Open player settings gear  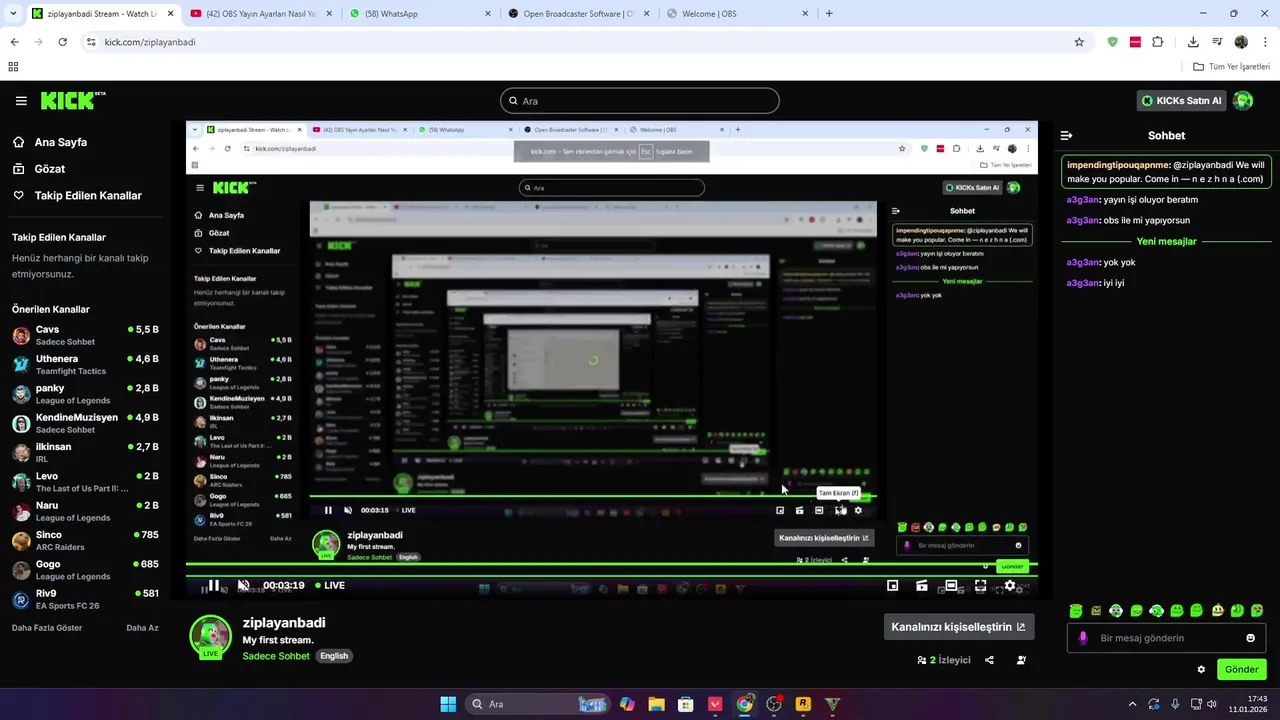pos(1010,586)
